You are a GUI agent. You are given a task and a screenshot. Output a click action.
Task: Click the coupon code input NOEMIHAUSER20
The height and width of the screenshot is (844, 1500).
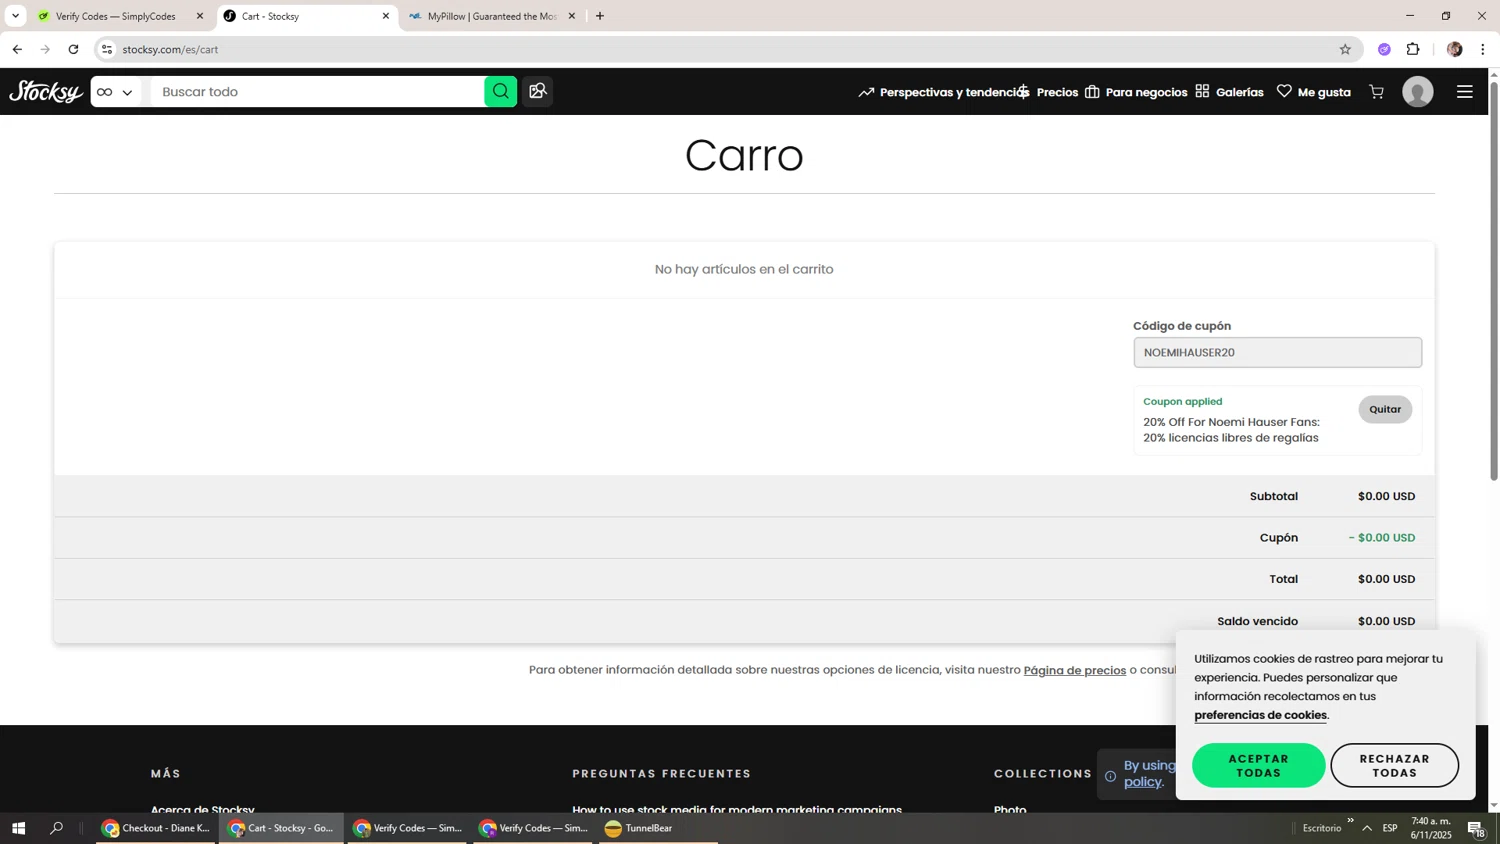click(1277, 352)
